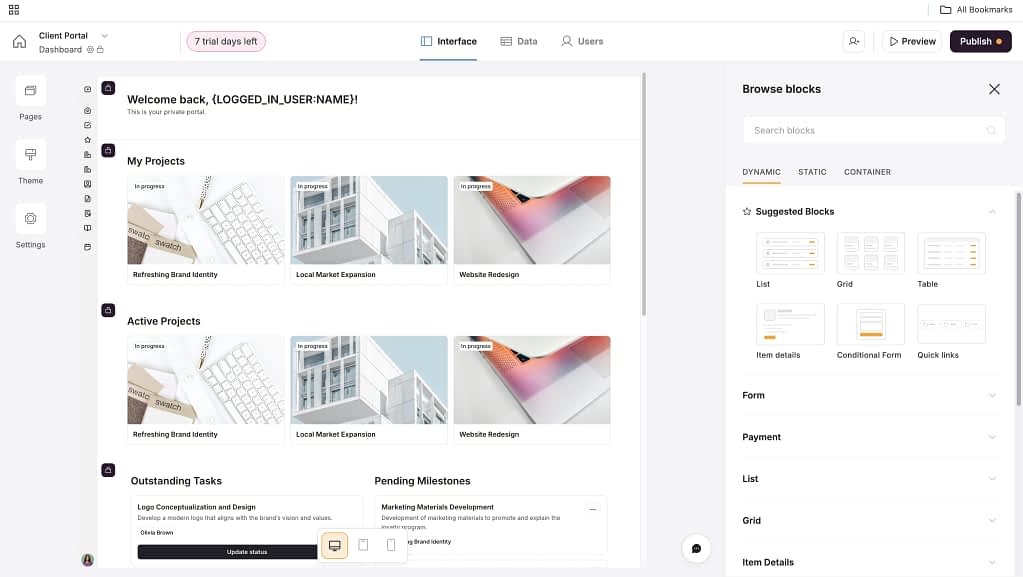Screen dimensions: 1023x577
Task: Open Website Redesign card under My Projects
Action: tap(532, 230)
